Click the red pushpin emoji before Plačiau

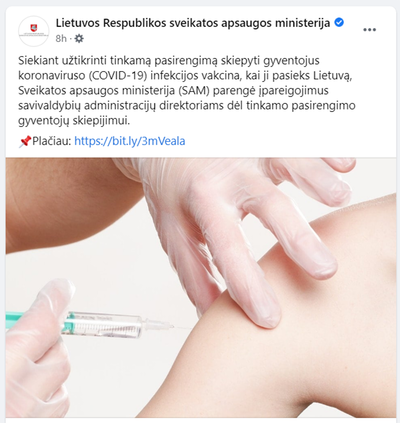pyautogui.click(x=25, y=141)
